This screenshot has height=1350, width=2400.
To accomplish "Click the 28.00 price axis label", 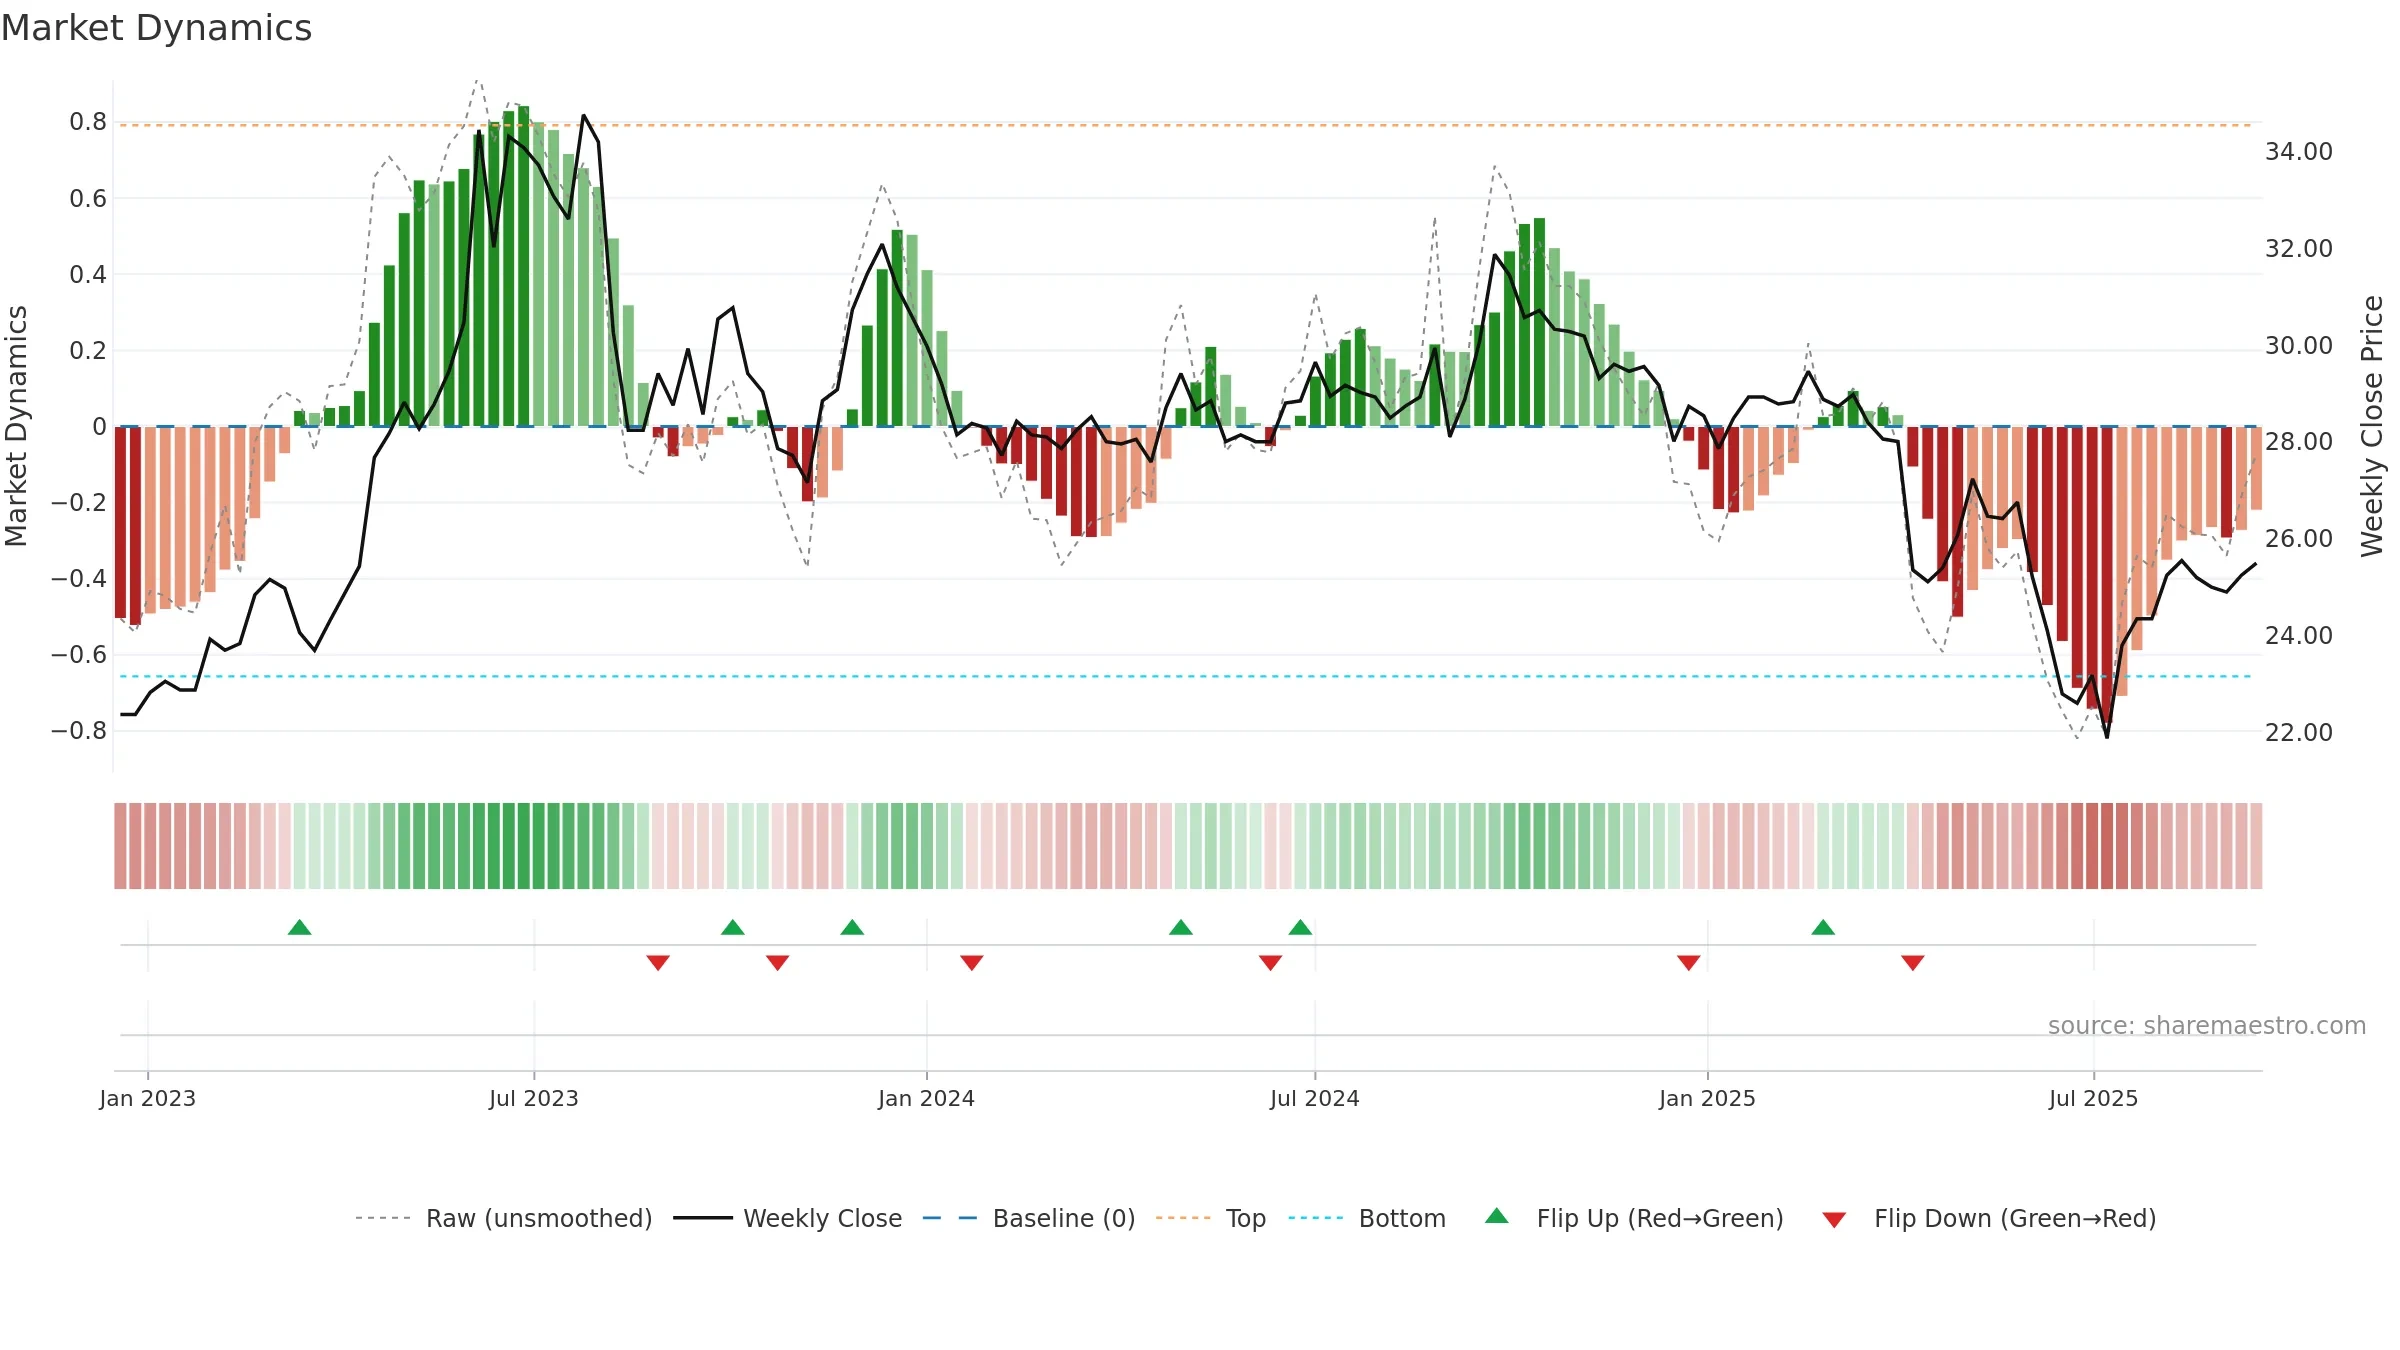I will [x=2299, y=441].
